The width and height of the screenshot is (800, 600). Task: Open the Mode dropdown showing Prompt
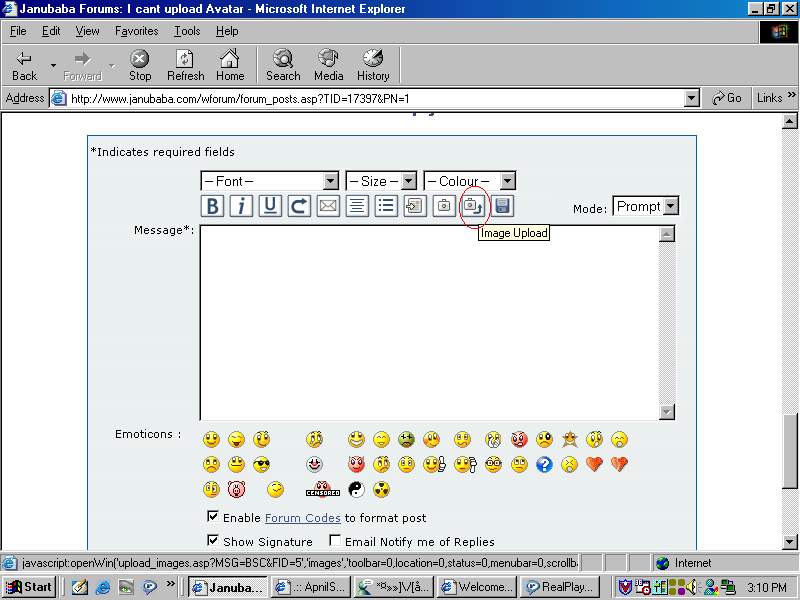pos(645,207)
